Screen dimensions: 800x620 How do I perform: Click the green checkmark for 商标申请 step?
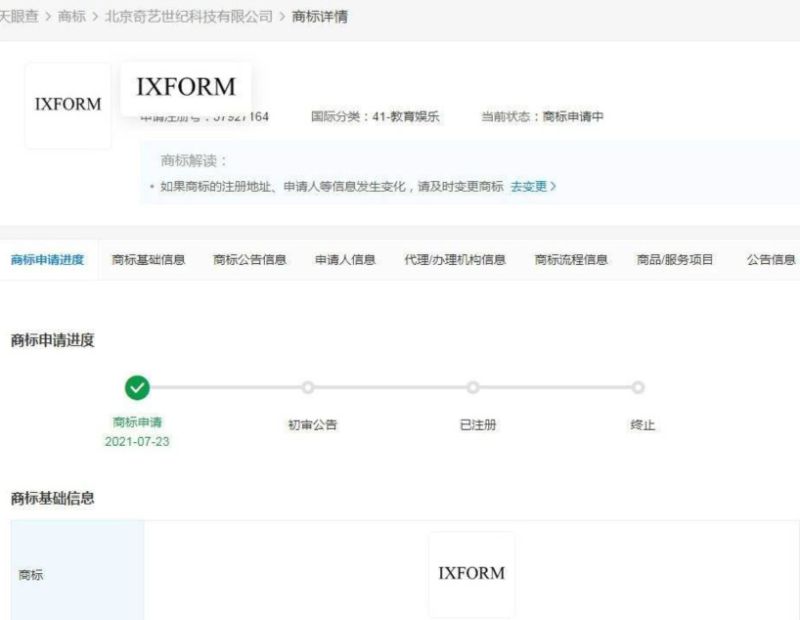(x=138, y=388)
